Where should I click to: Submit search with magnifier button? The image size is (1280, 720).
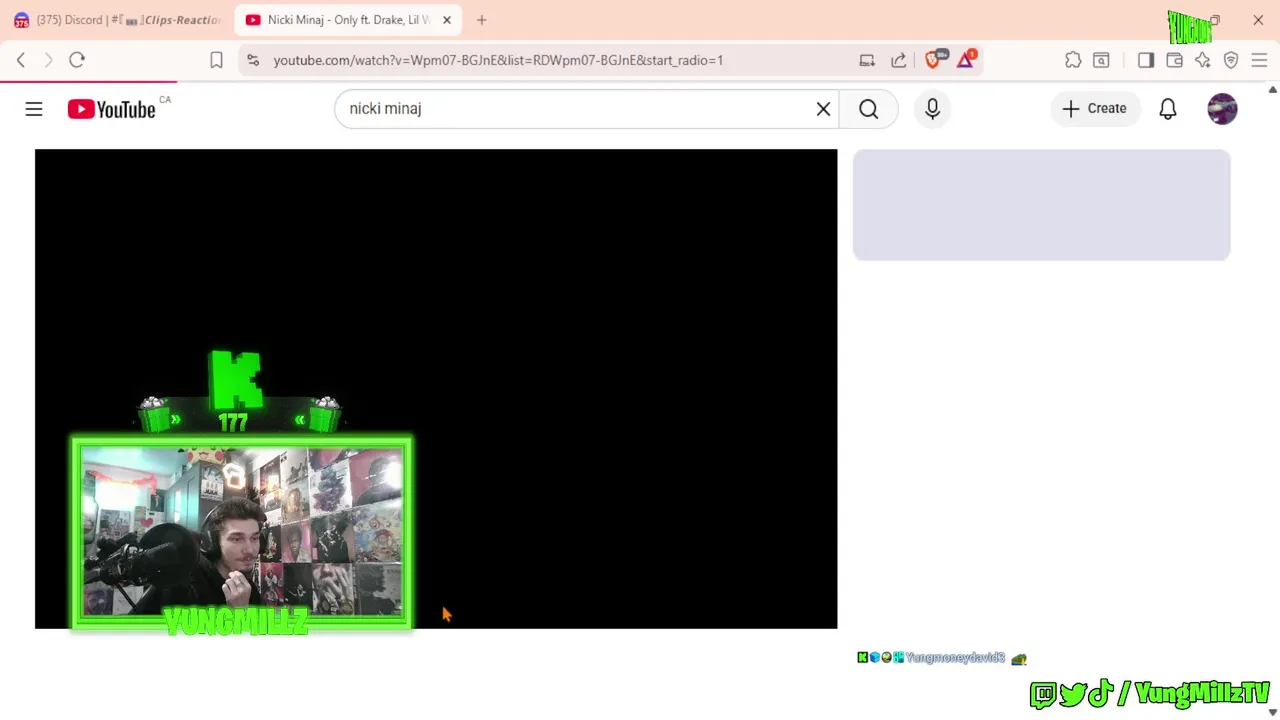point(868,109)
